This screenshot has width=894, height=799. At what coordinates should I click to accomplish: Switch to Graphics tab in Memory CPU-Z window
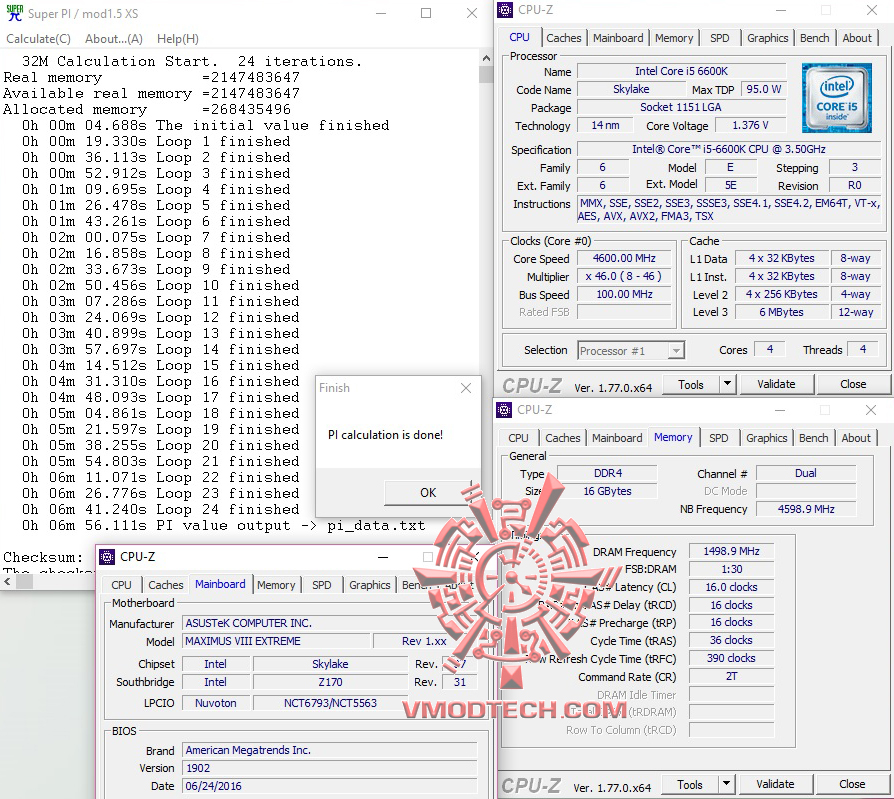(x=766, y=438)
